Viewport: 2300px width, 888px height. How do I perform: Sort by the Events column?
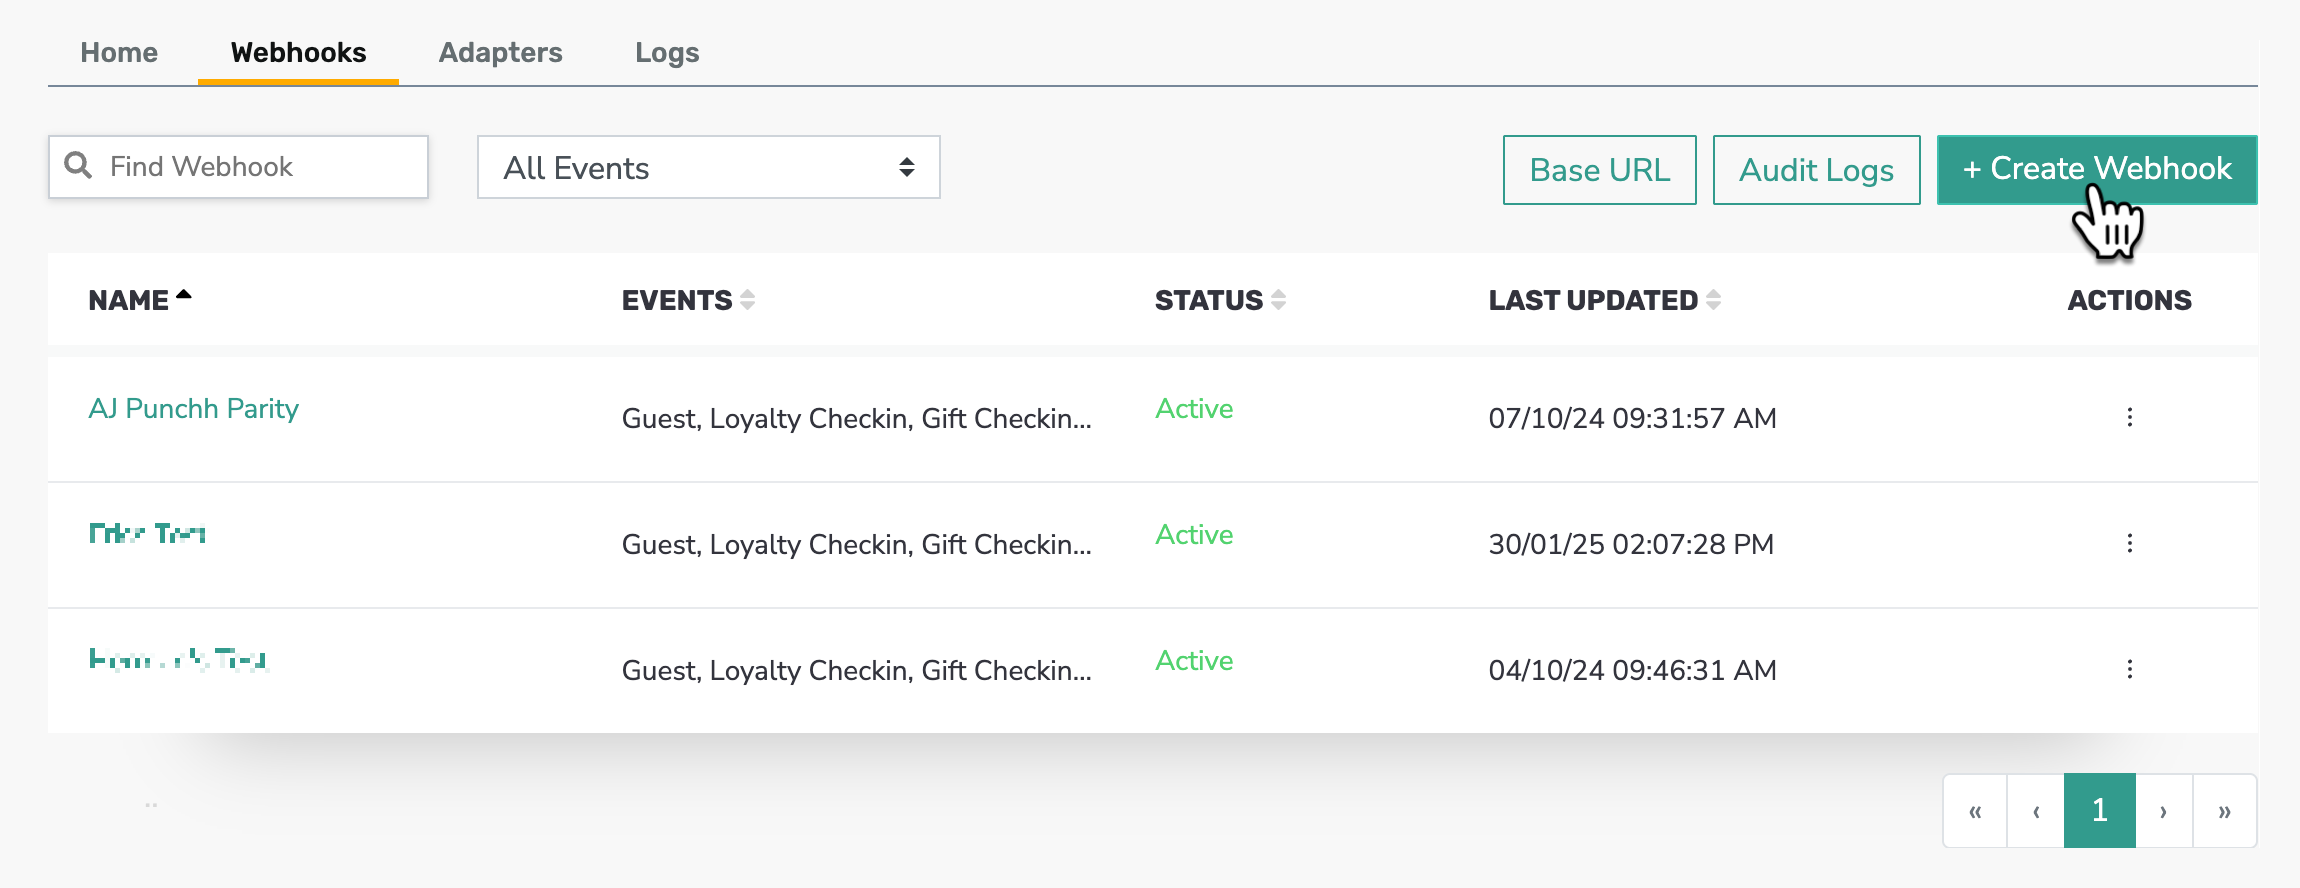tap(688, 300)
